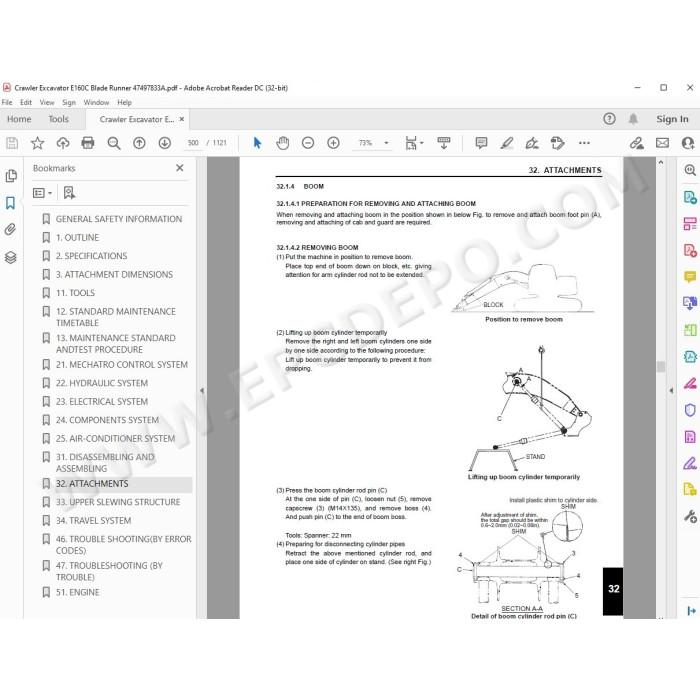
Task: Open the Edit menu
Action: click(26, 102)
